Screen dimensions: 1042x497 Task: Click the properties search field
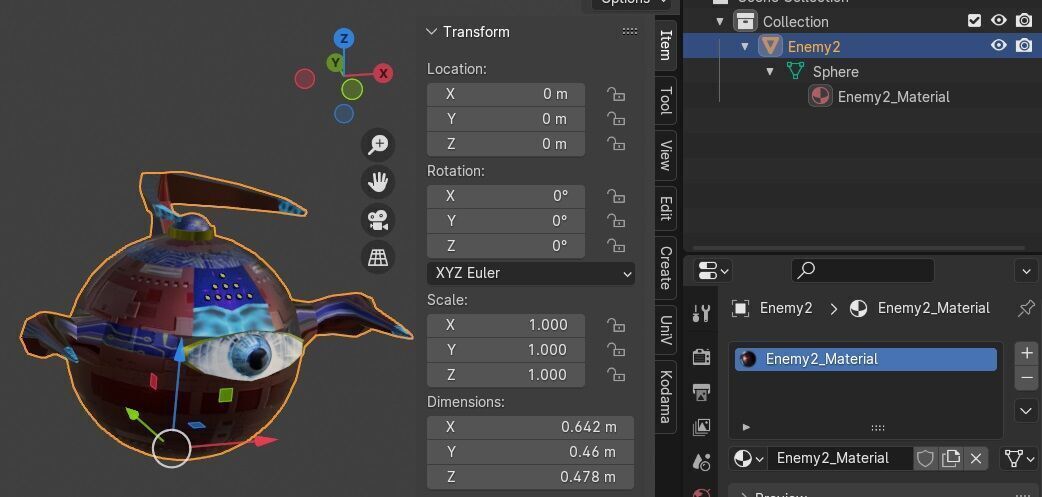coord(863,270)
